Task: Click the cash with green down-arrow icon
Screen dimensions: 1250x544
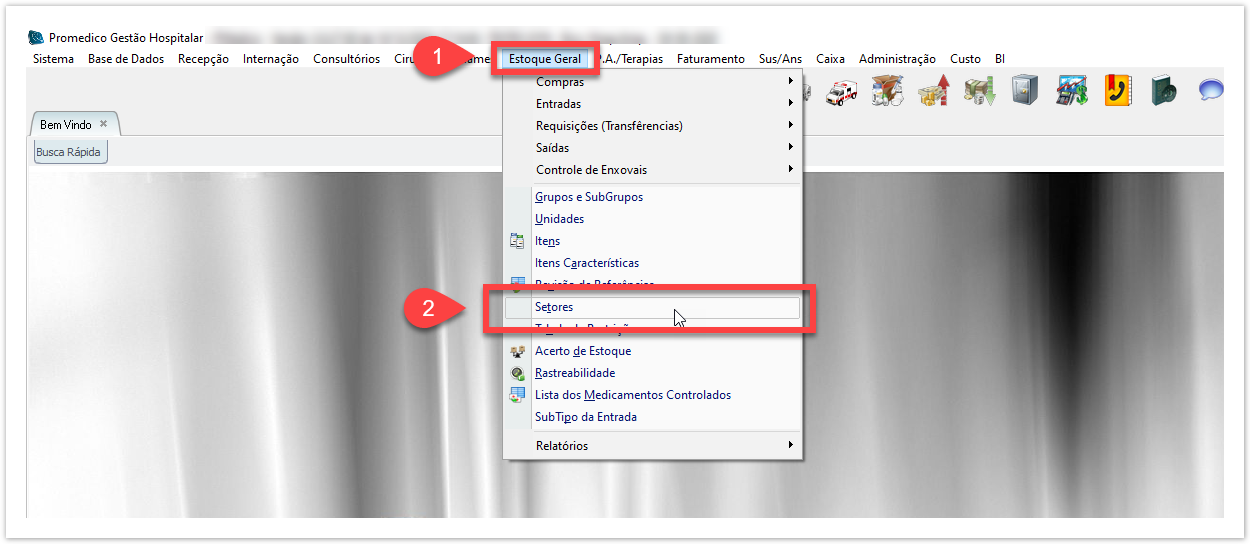Action: (x=979, y=92)
